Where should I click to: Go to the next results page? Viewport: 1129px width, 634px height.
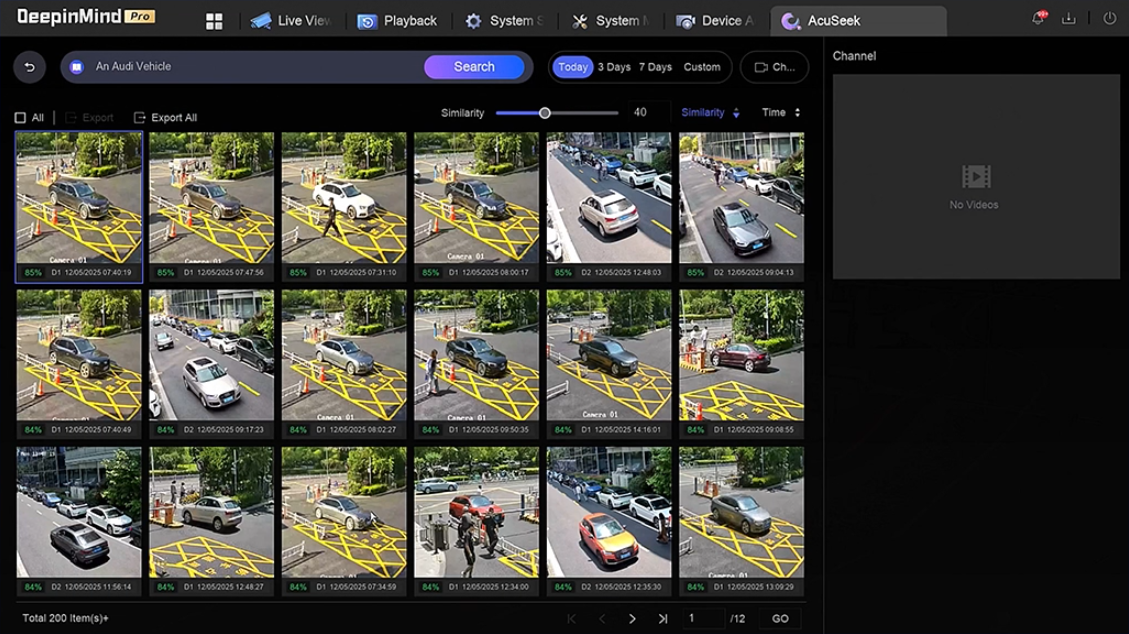click(x=632, y=619)
